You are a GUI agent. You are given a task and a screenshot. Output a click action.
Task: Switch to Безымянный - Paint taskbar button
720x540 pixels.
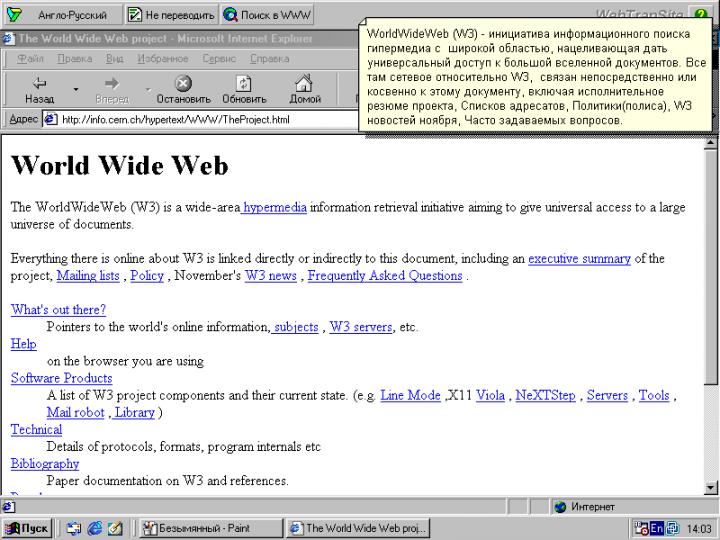point(210,528)
